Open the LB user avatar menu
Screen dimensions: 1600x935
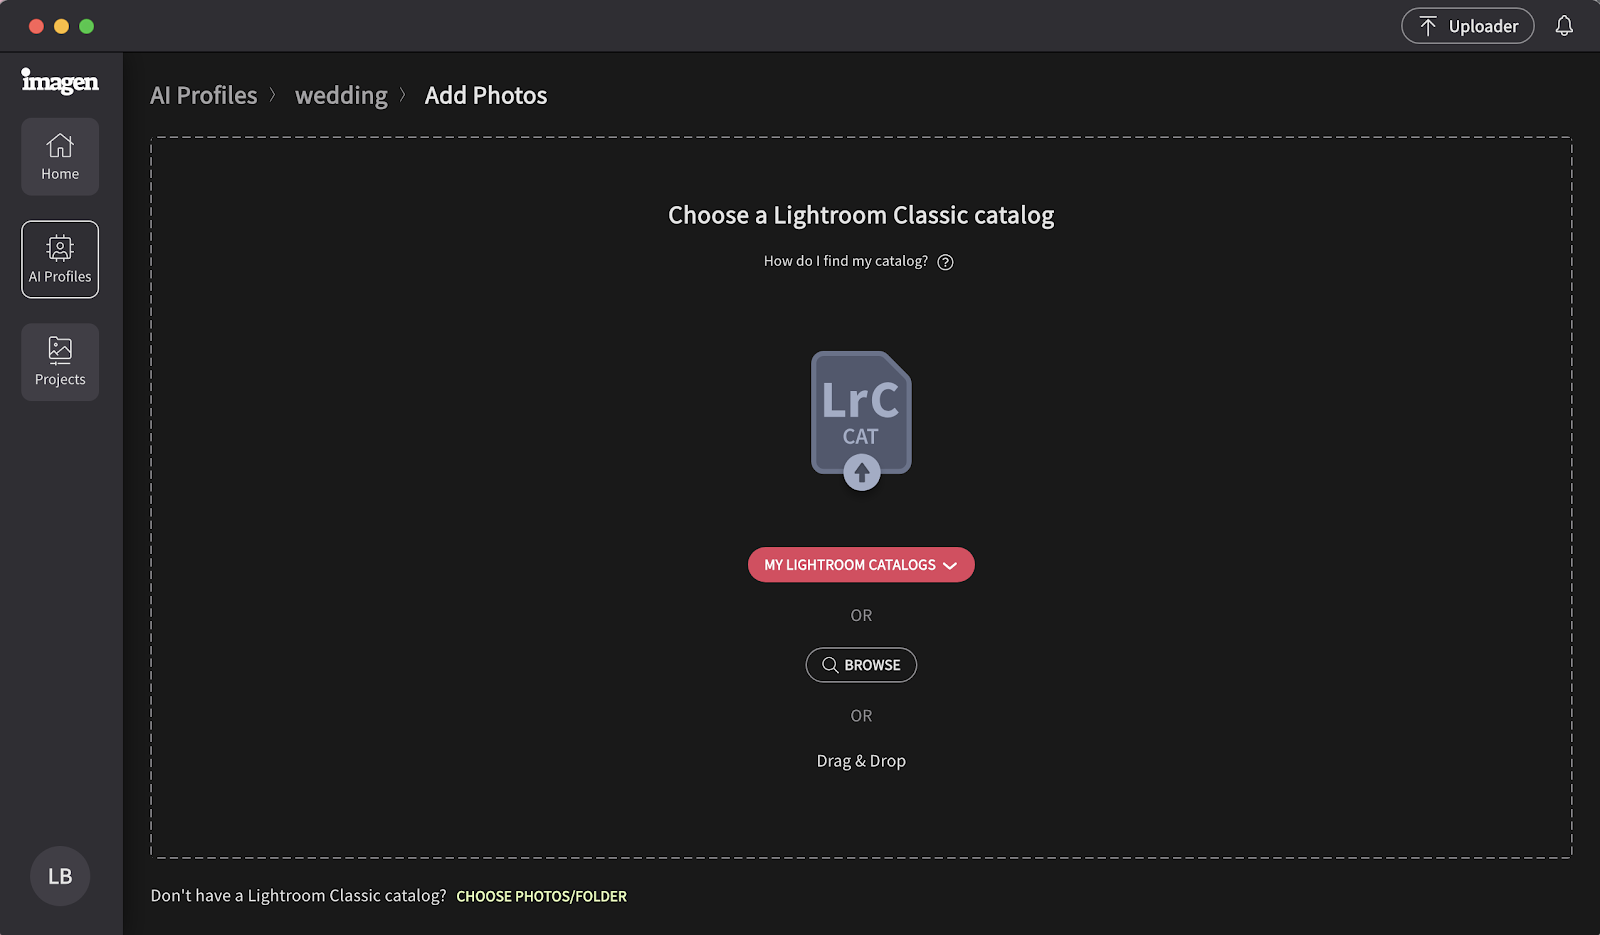tap(60, 876)
